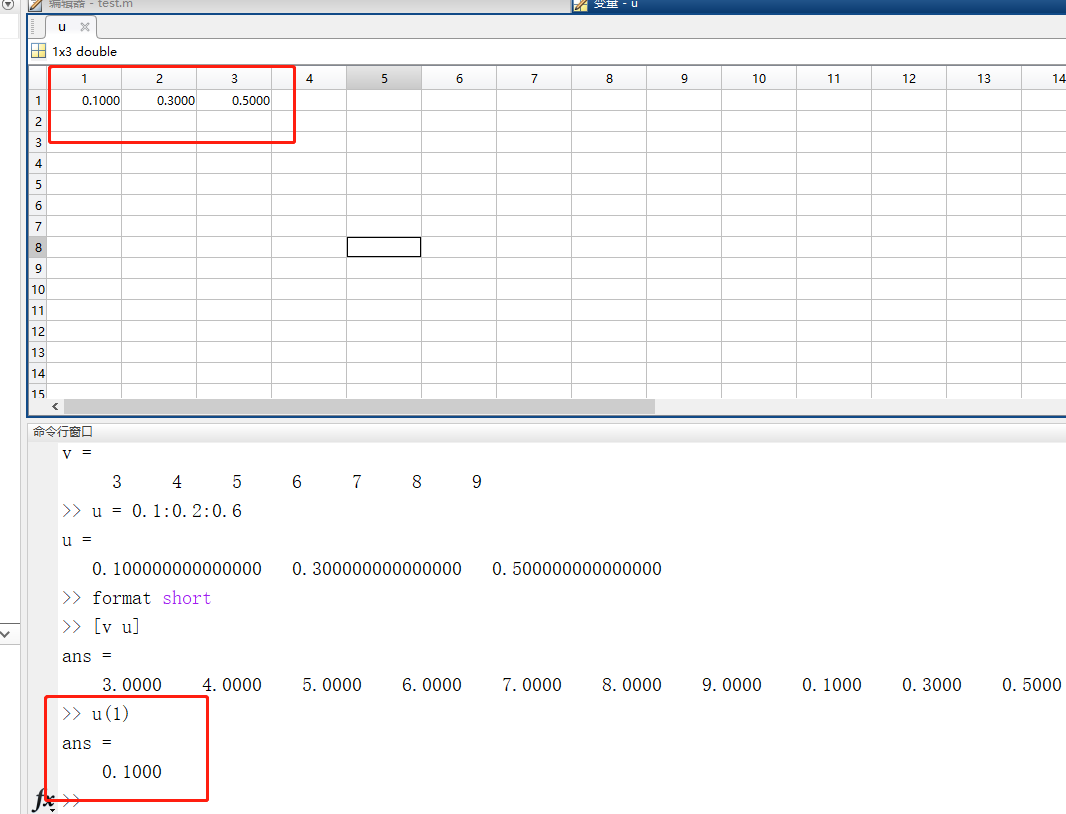Click the fx function browser icon
The height and width of the screenshot is (814, 1066).
44,800
